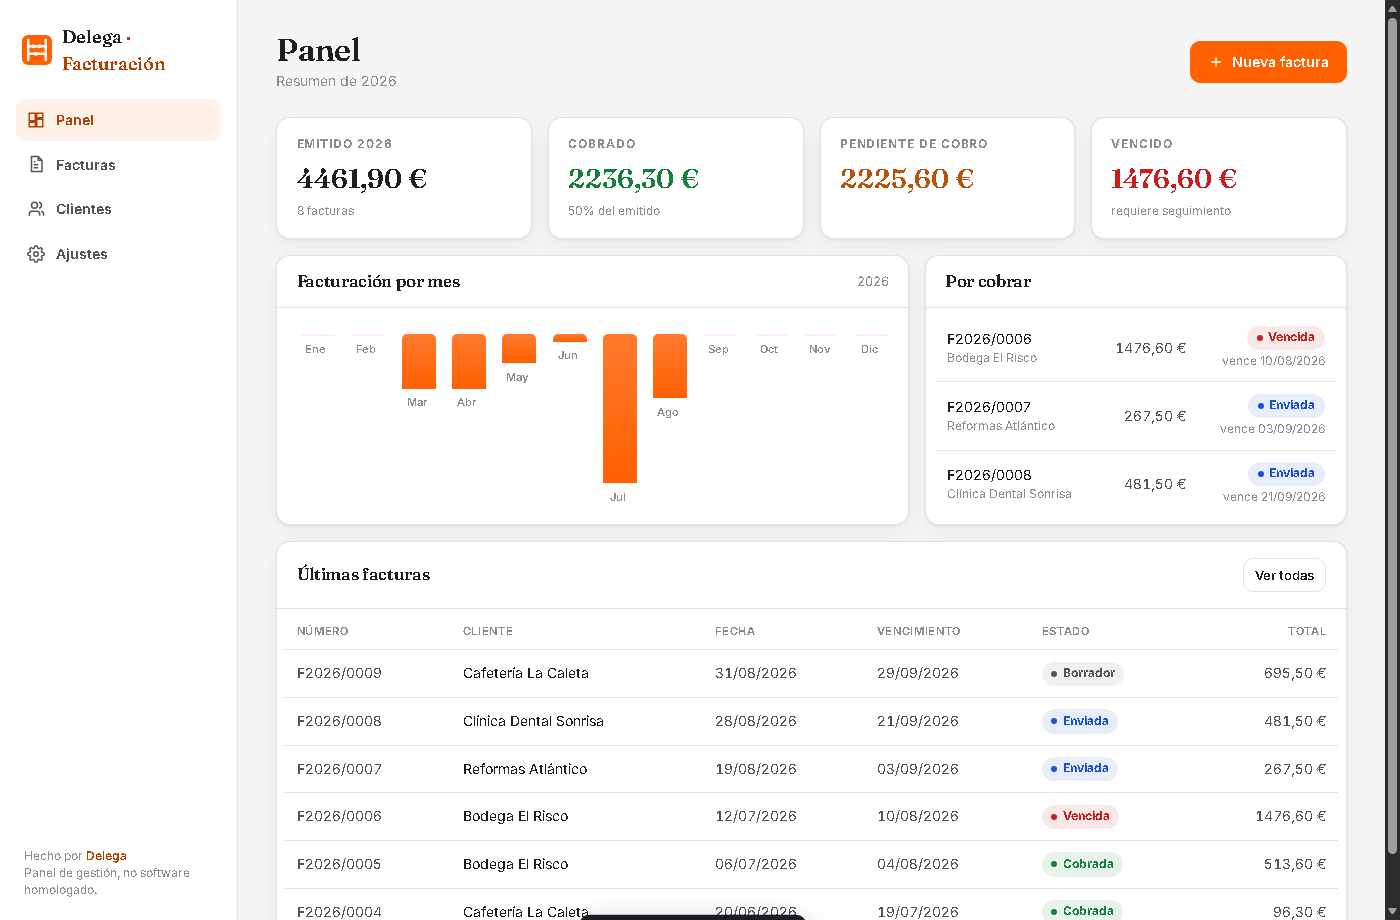1400x920 pixels.
Task: Click the 695,50 € total
Action: pos(1295,673)
